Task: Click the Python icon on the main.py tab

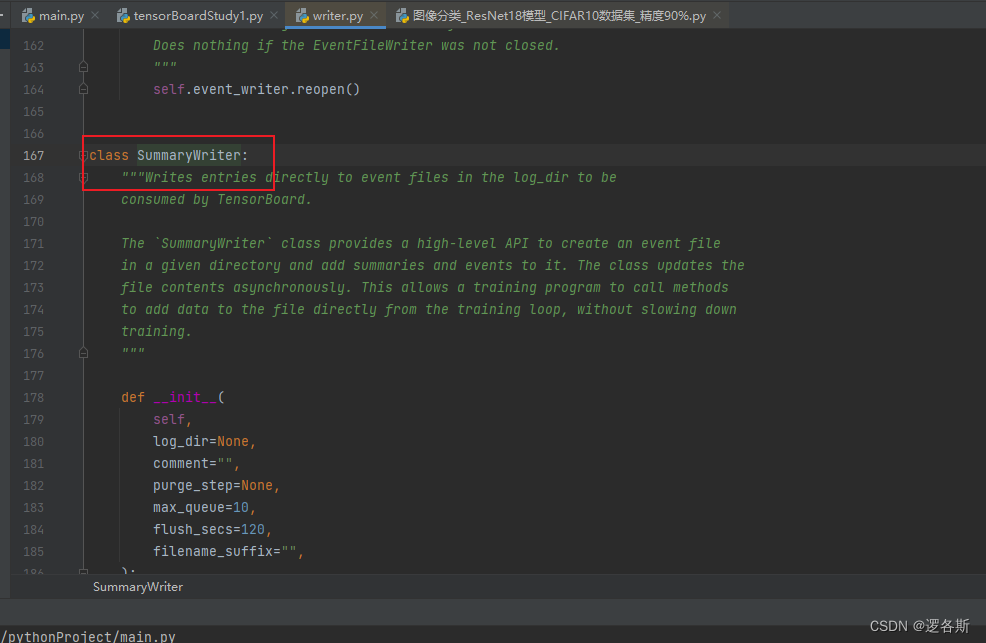Action: pyautogui.click(x=26, y=15)
